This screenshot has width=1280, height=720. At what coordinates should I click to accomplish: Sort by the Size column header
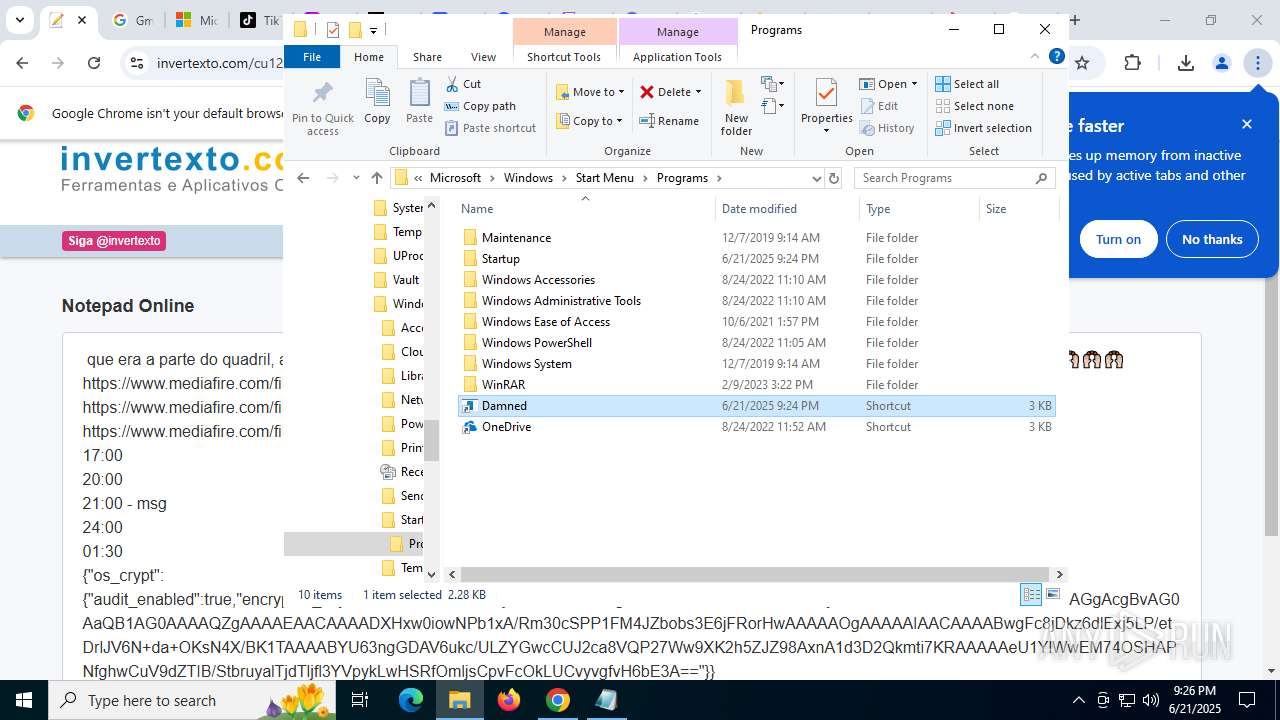pos(1018,209)
